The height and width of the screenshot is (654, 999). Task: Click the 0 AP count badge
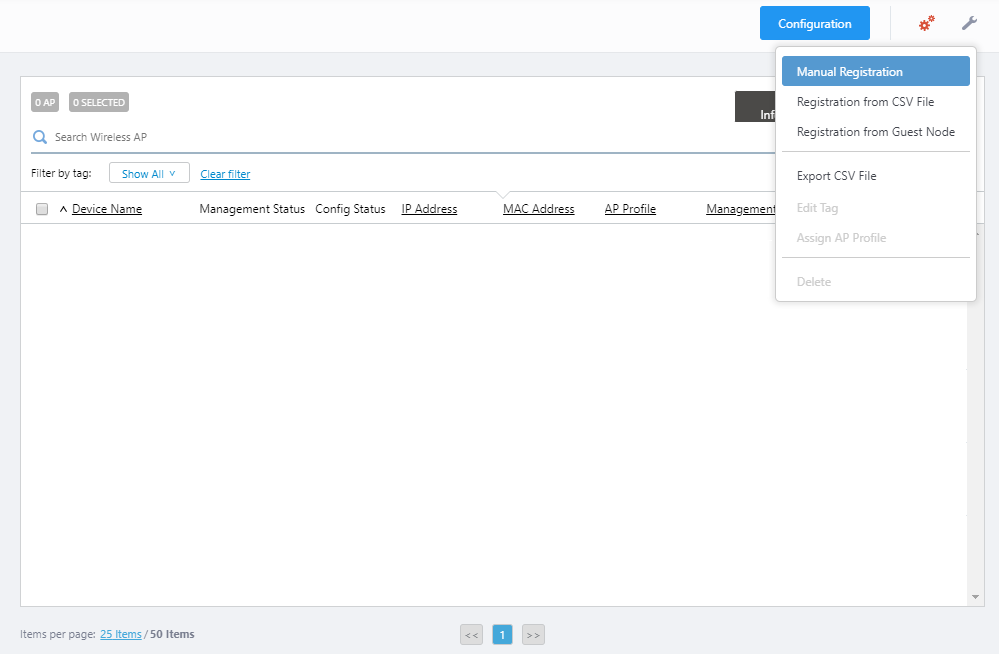pos(45,102)
